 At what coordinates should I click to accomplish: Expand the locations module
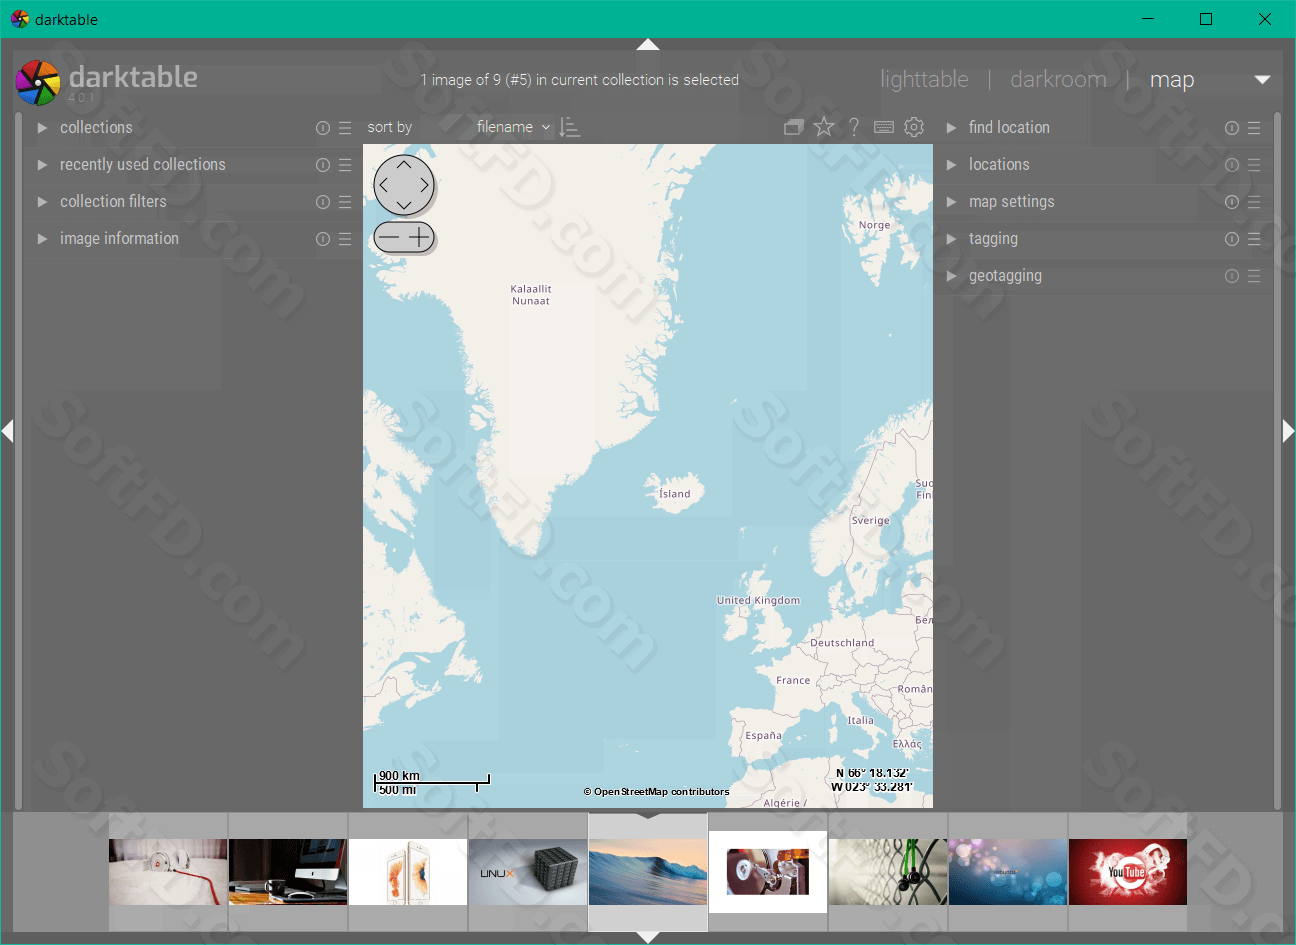click(951, 165)
